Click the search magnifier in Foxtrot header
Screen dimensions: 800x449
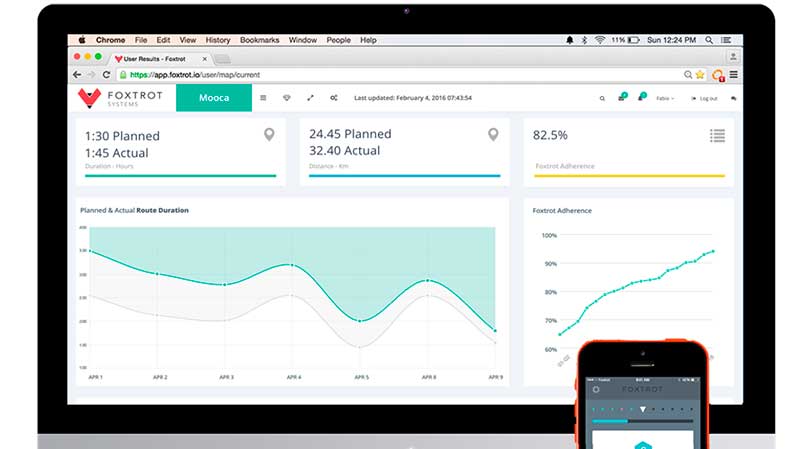point(602,99)
